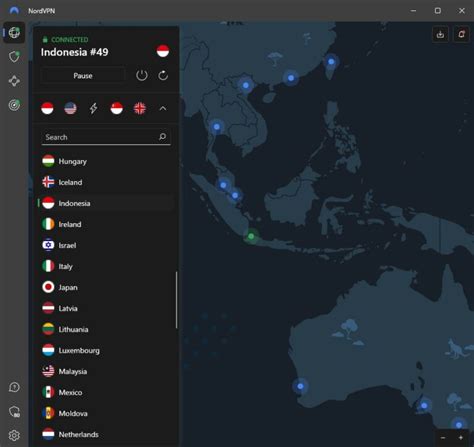This screenshot has width=474, height=447.
Task: Select first Indonesia flag in recent connections
Action: pos(47,108)
